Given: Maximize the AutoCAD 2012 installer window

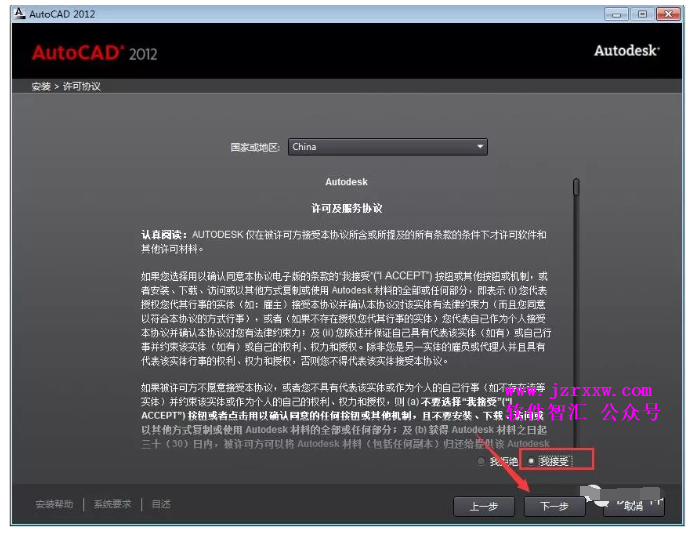Looking at the screenshot, I should point(642,14).
